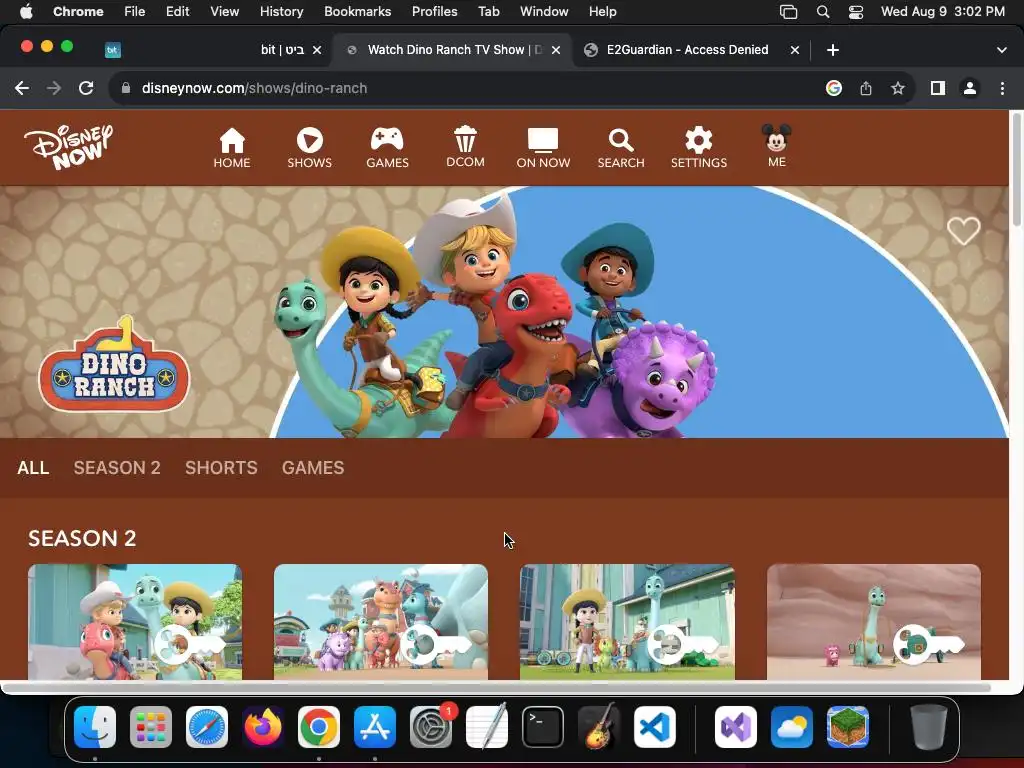Open the View menu
The width and height of the screenshot is (1024, 768).
coord(224,12)
